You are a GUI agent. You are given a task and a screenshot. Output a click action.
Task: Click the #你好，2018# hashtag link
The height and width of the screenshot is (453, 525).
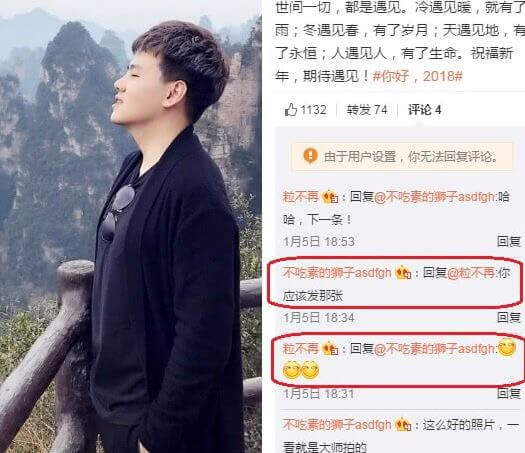tap(418, 76)
